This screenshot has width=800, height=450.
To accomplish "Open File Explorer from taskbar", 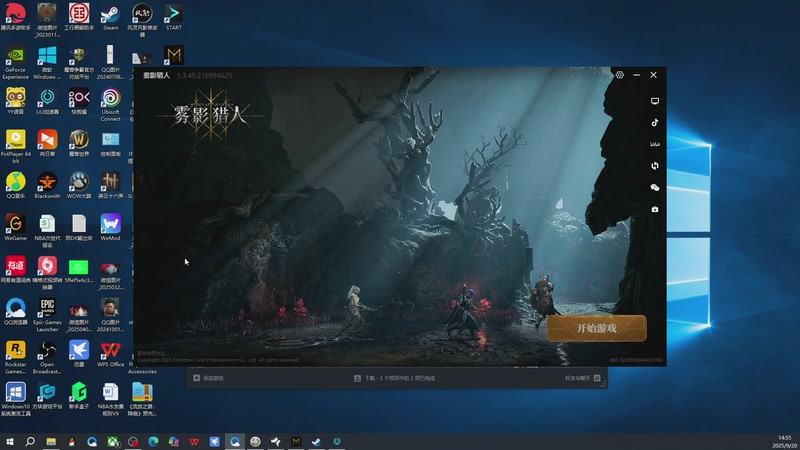I will click(51, 442).
